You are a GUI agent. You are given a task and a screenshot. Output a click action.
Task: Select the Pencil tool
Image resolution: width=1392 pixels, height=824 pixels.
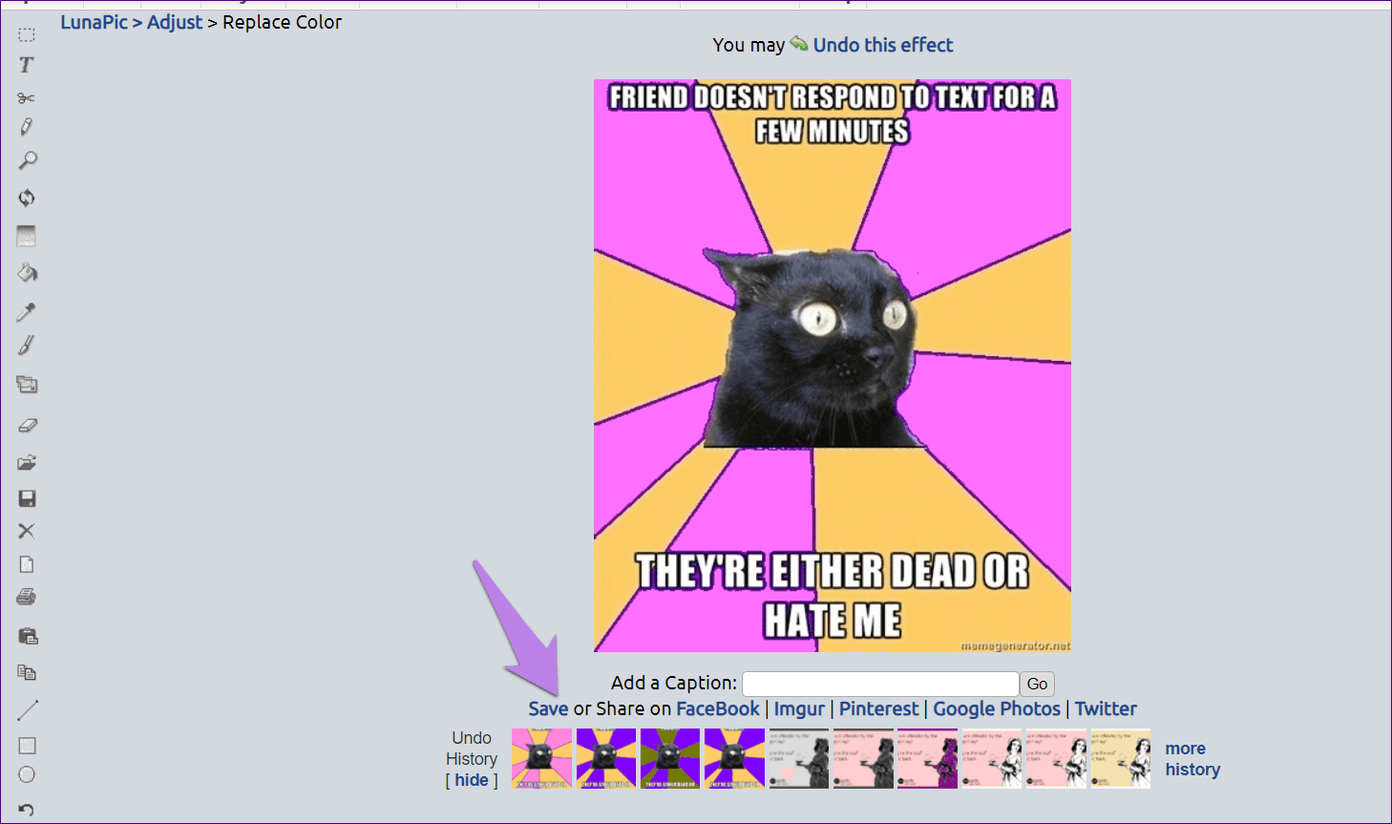(x=27, y=127)
